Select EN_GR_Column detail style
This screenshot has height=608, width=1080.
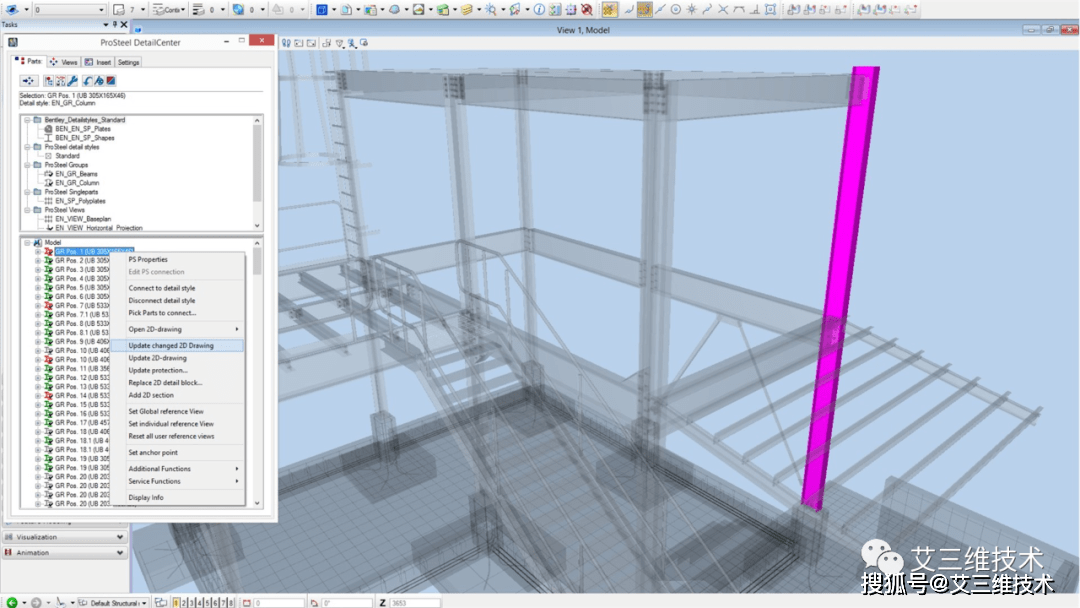(77, 183)
